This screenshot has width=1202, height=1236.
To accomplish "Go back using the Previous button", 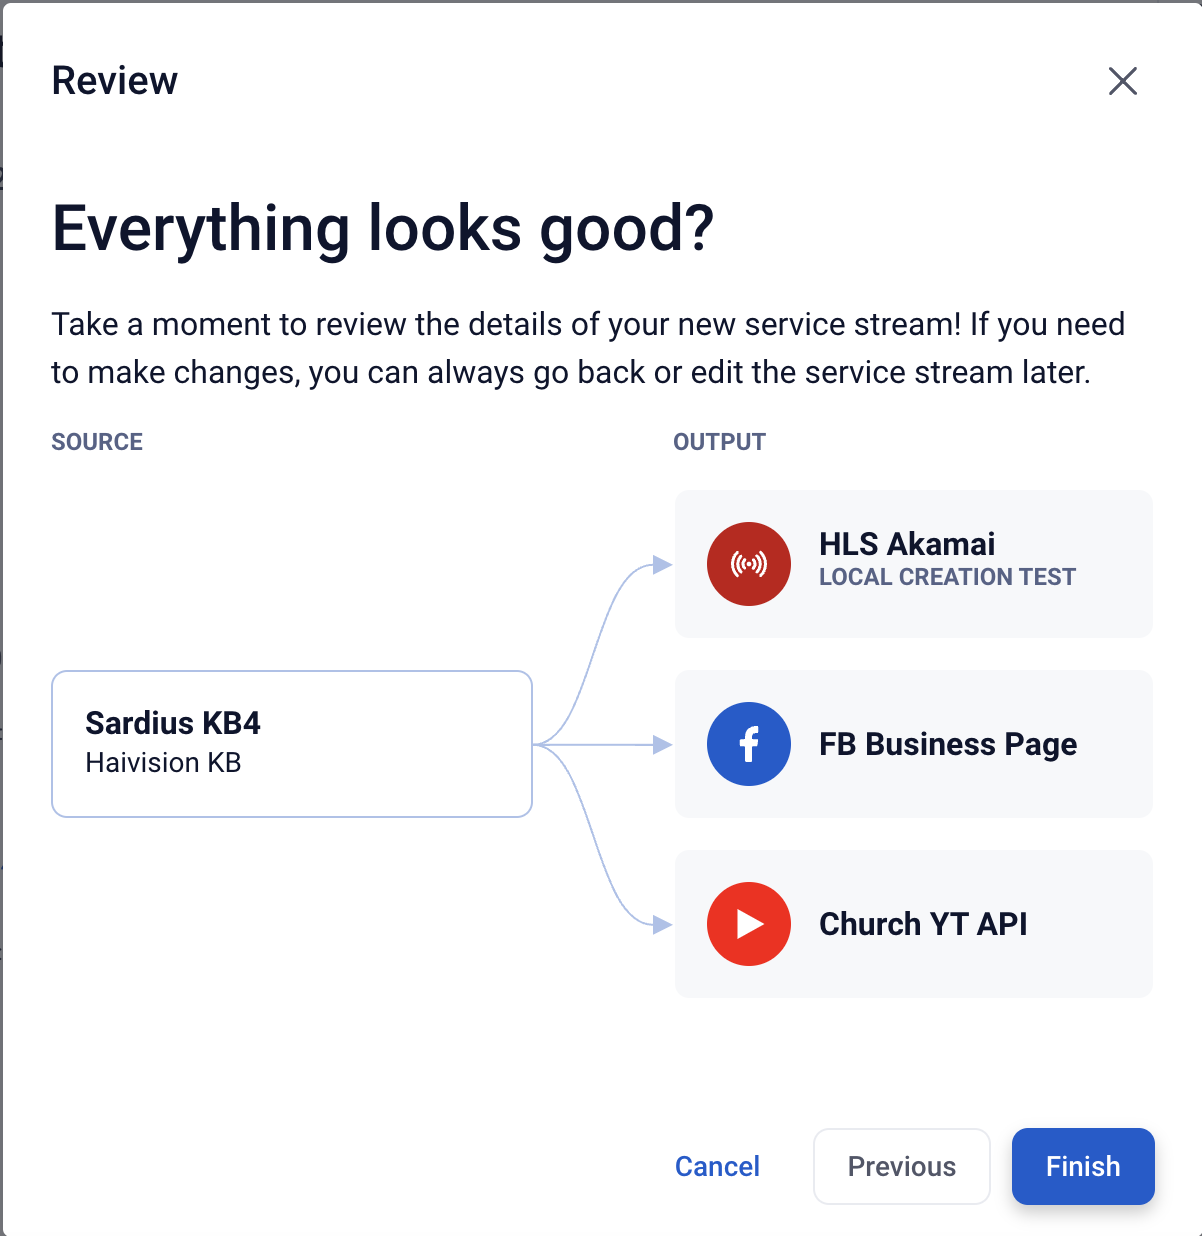I will [901, 1166].
